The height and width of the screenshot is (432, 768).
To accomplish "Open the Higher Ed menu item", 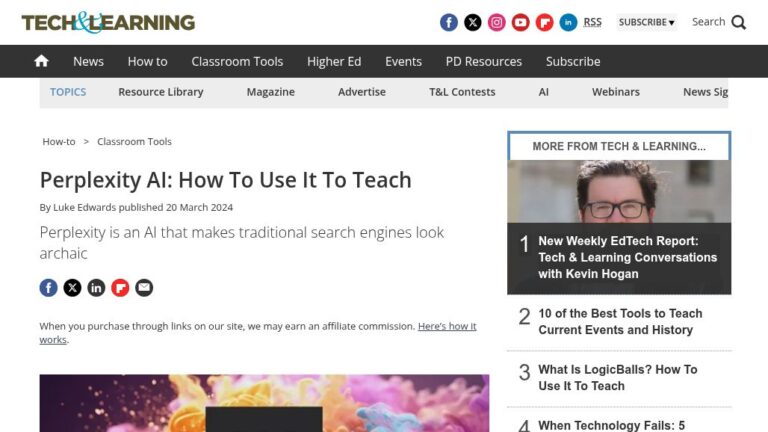I will coord(334,61).
